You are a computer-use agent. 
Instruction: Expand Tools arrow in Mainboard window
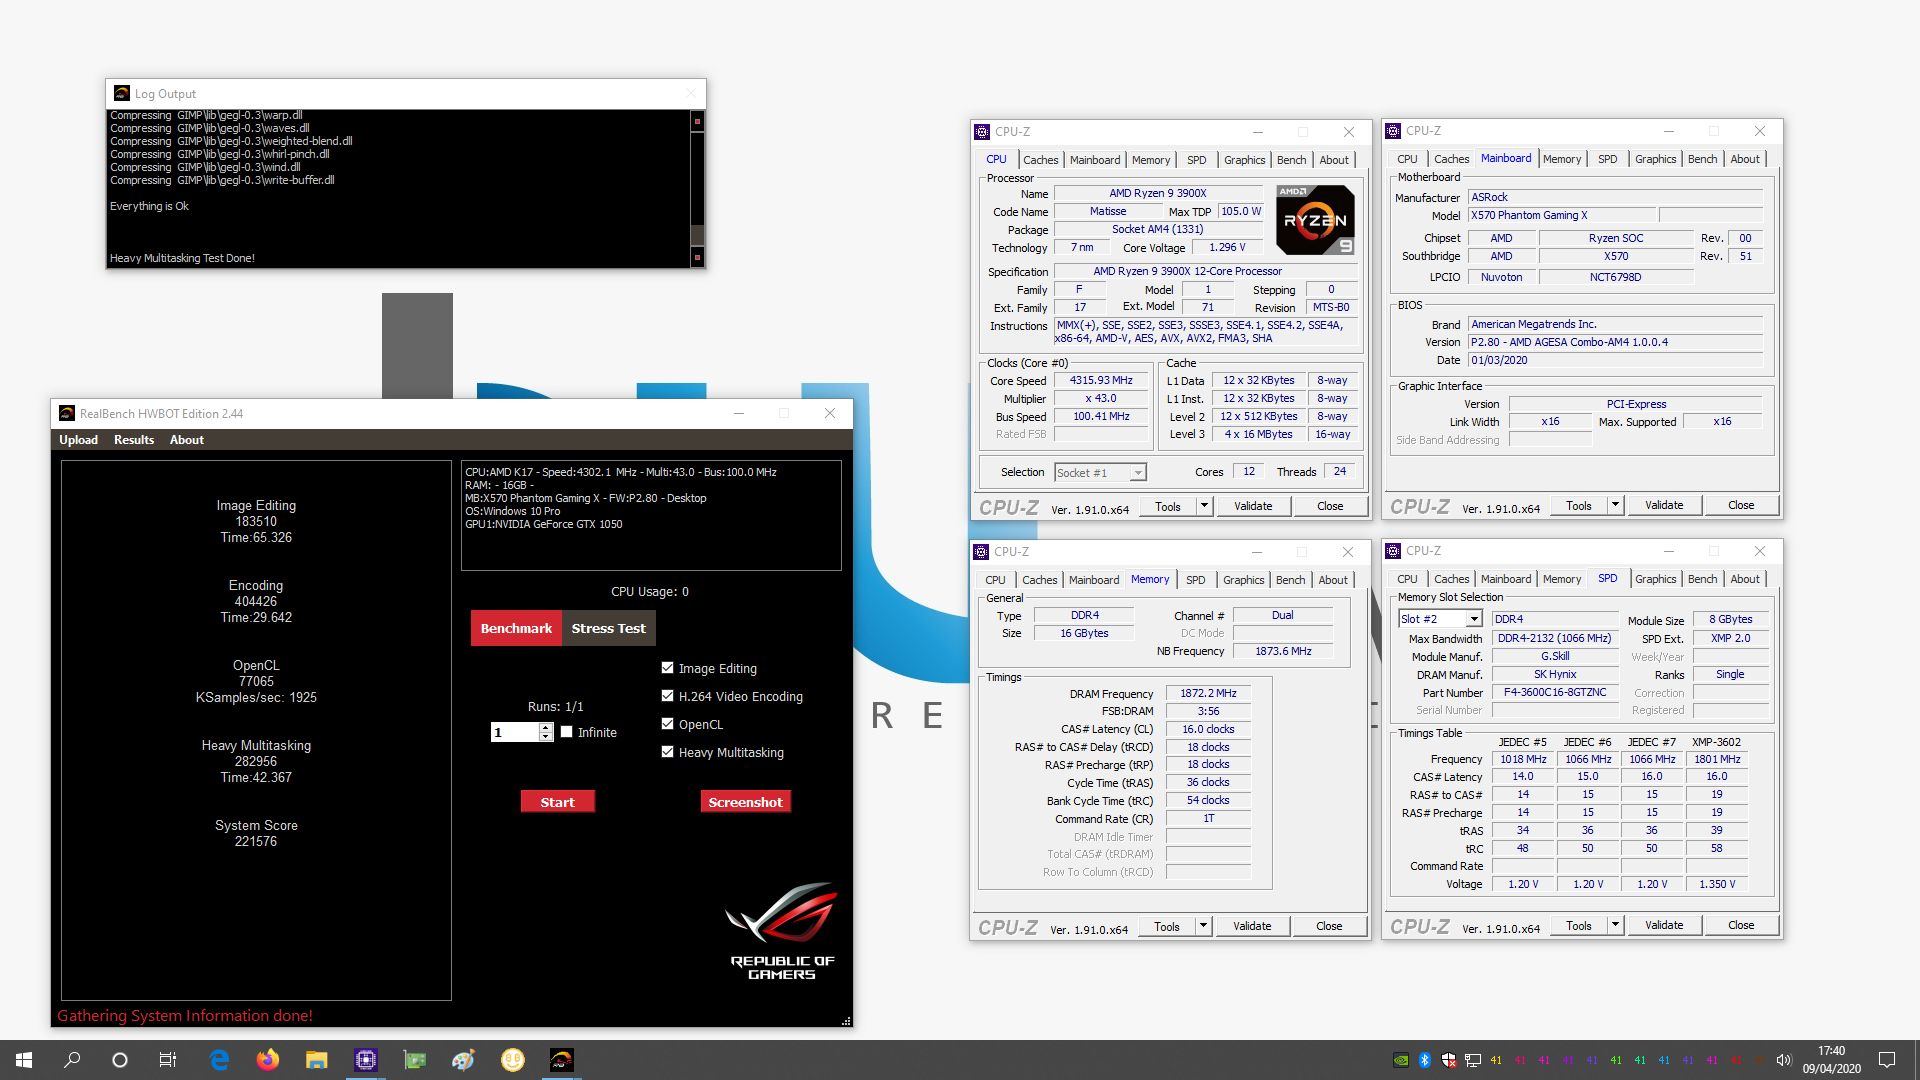[x=1615, y=506]
